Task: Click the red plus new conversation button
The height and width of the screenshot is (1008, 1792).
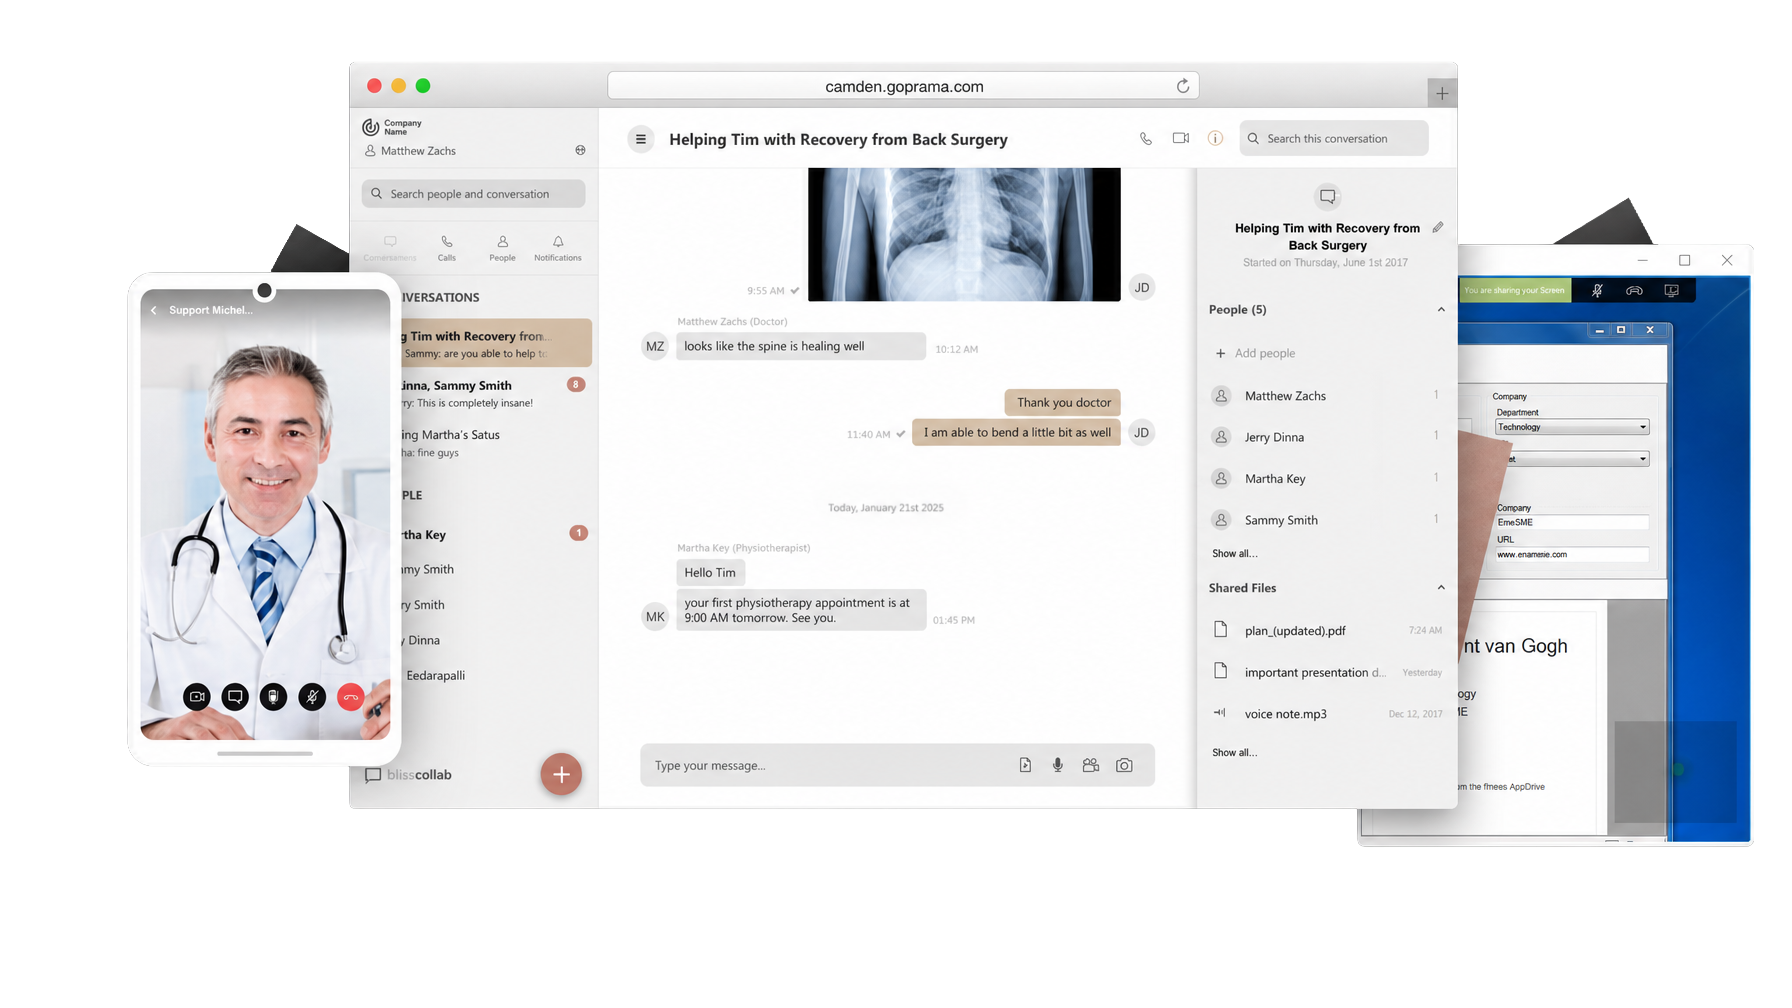Action: (x=561, y=774)
